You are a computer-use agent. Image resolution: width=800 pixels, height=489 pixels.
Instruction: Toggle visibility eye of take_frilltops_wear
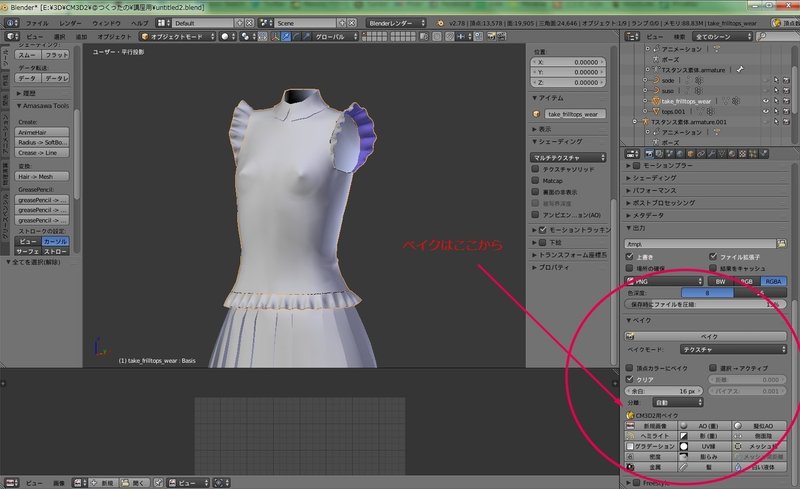pyautogui.click(x=765, y=101)
